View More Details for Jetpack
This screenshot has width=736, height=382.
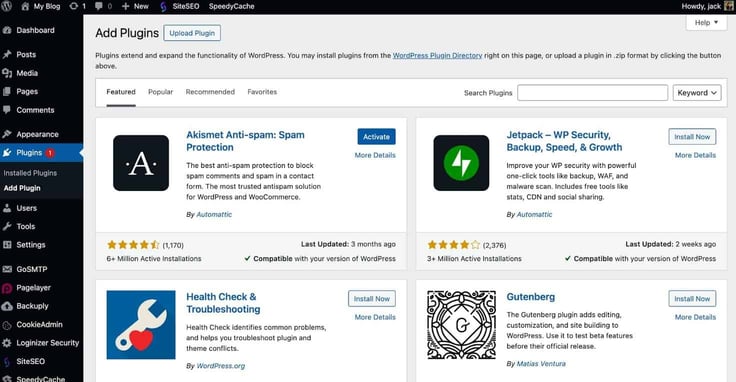tap(695, 155)
